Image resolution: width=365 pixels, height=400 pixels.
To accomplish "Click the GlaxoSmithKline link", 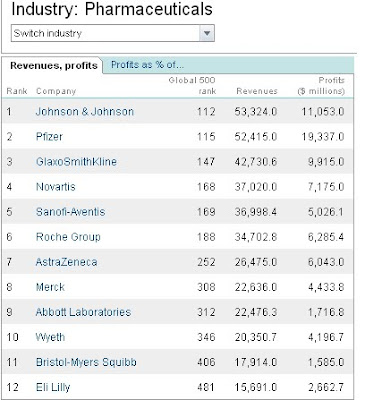I will 76,162.
